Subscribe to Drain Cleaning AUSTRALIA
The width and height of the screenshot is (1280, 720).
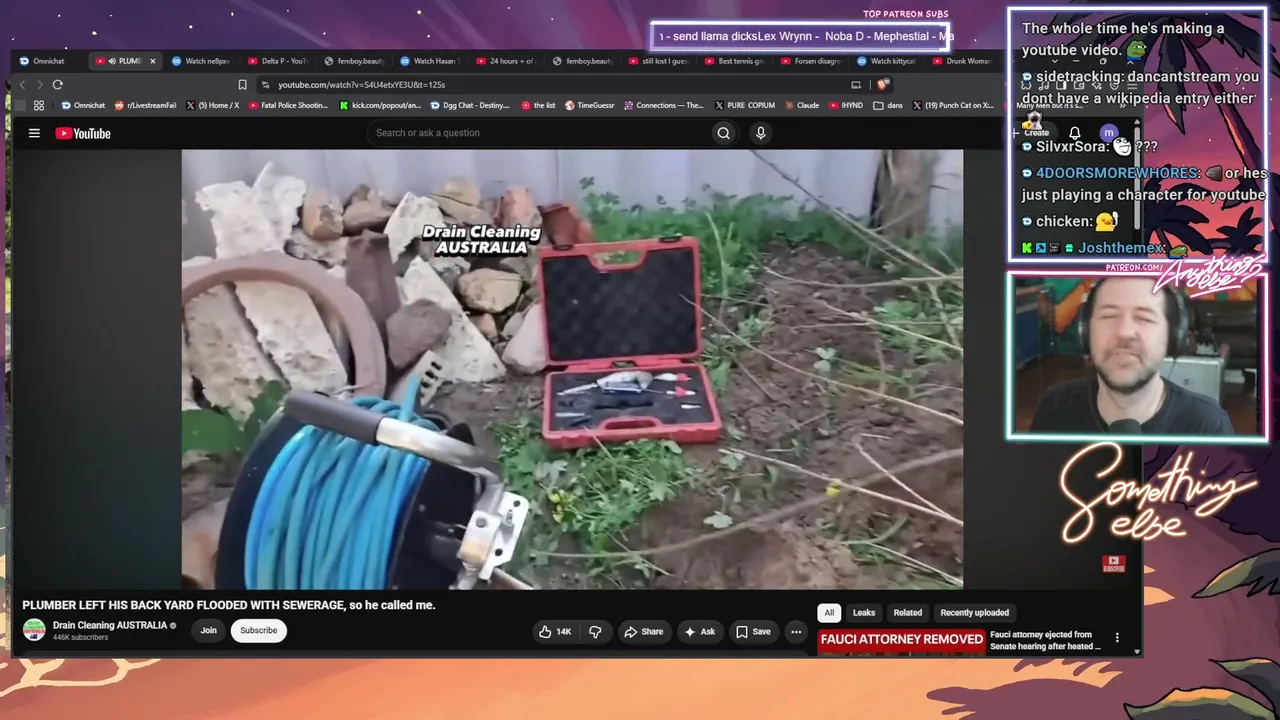[258, 631]
